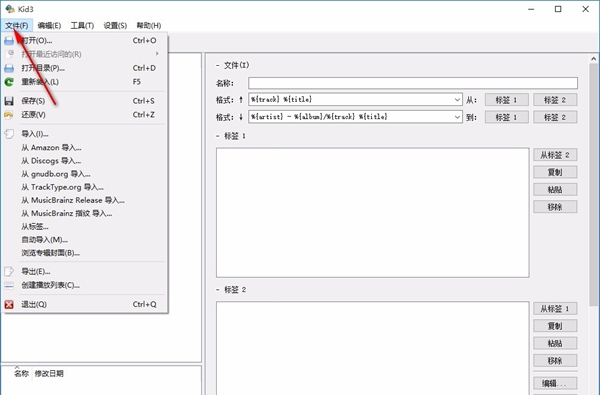This screenshot has width=600, height=395.
Task: Expand 打开最近访问的(R) submenu arrow
Action: coord(157,54)
